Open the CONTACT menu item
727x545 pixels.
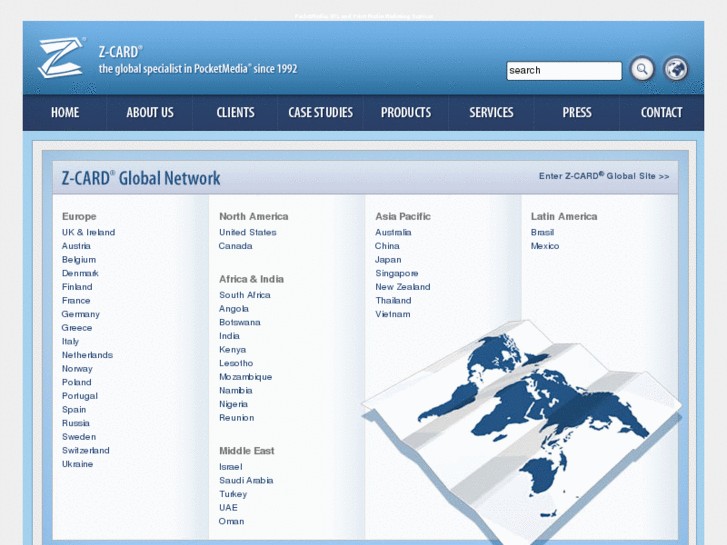coord(661,112)
